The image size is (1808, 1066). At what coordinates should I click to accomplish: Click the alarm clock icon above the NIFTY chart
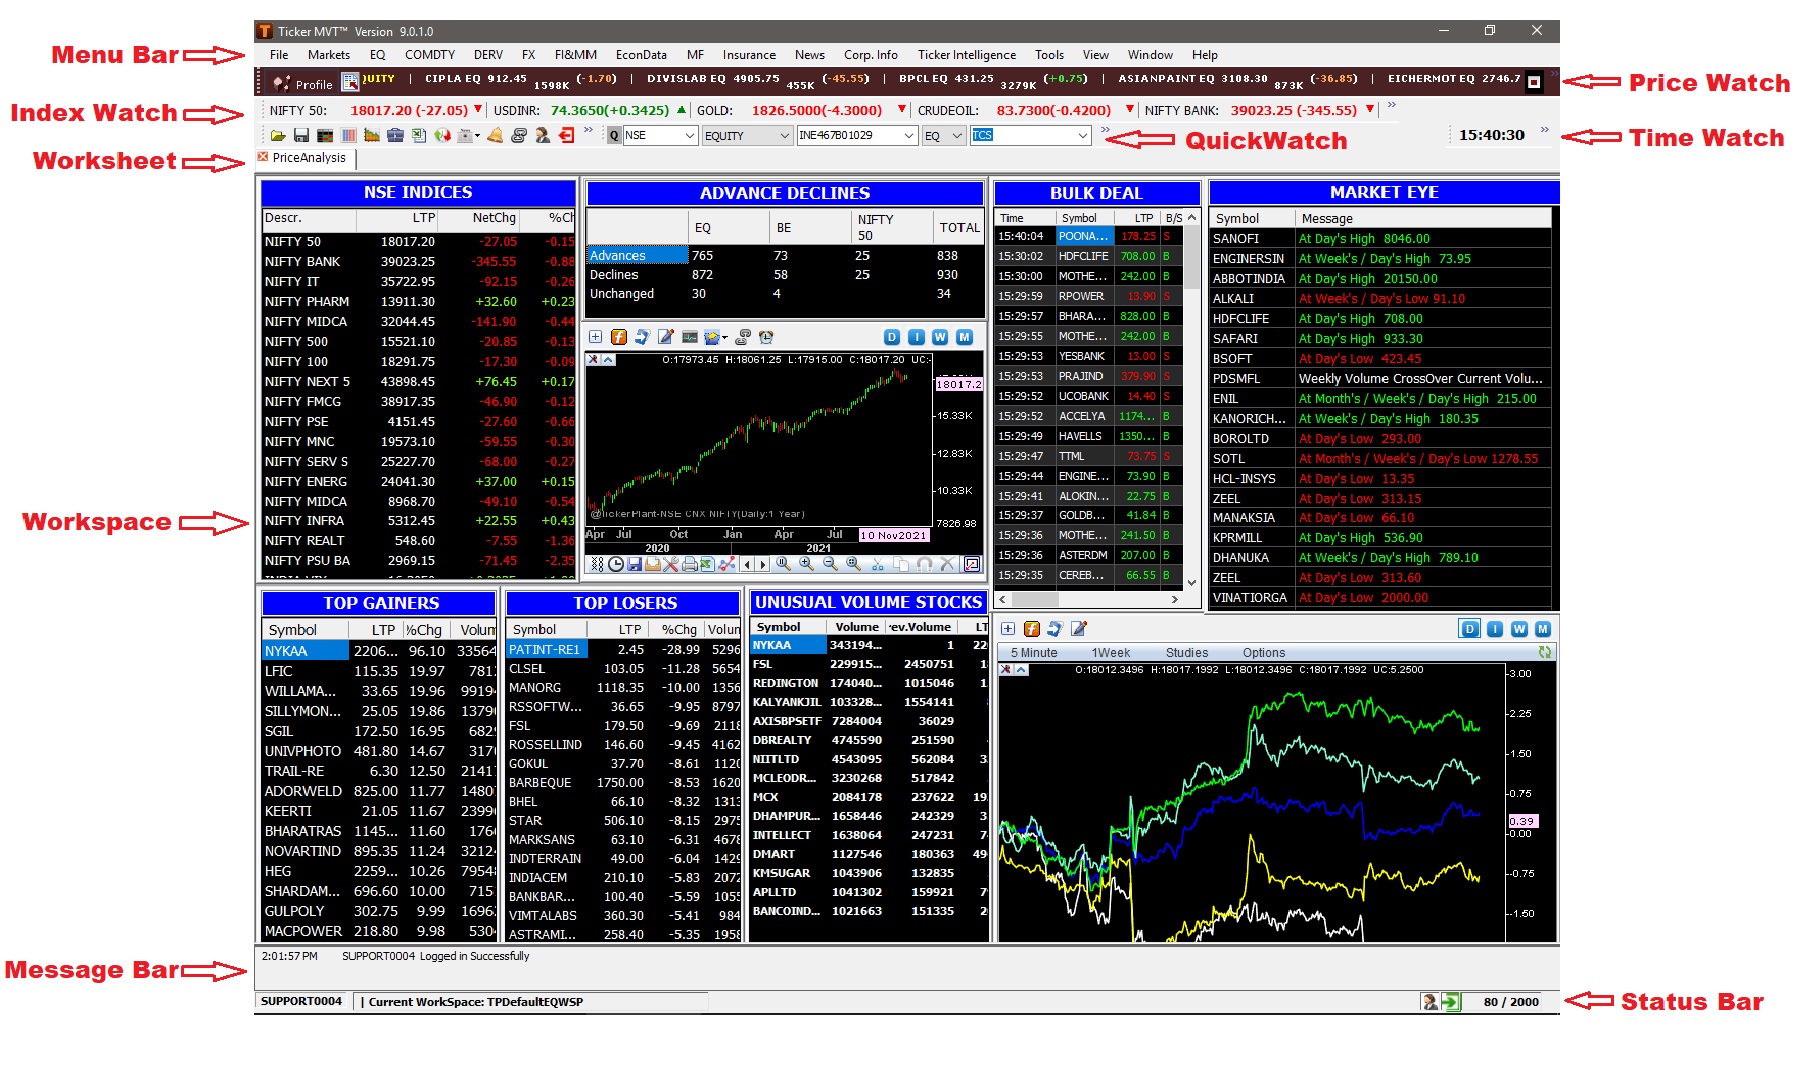[766, 337]
